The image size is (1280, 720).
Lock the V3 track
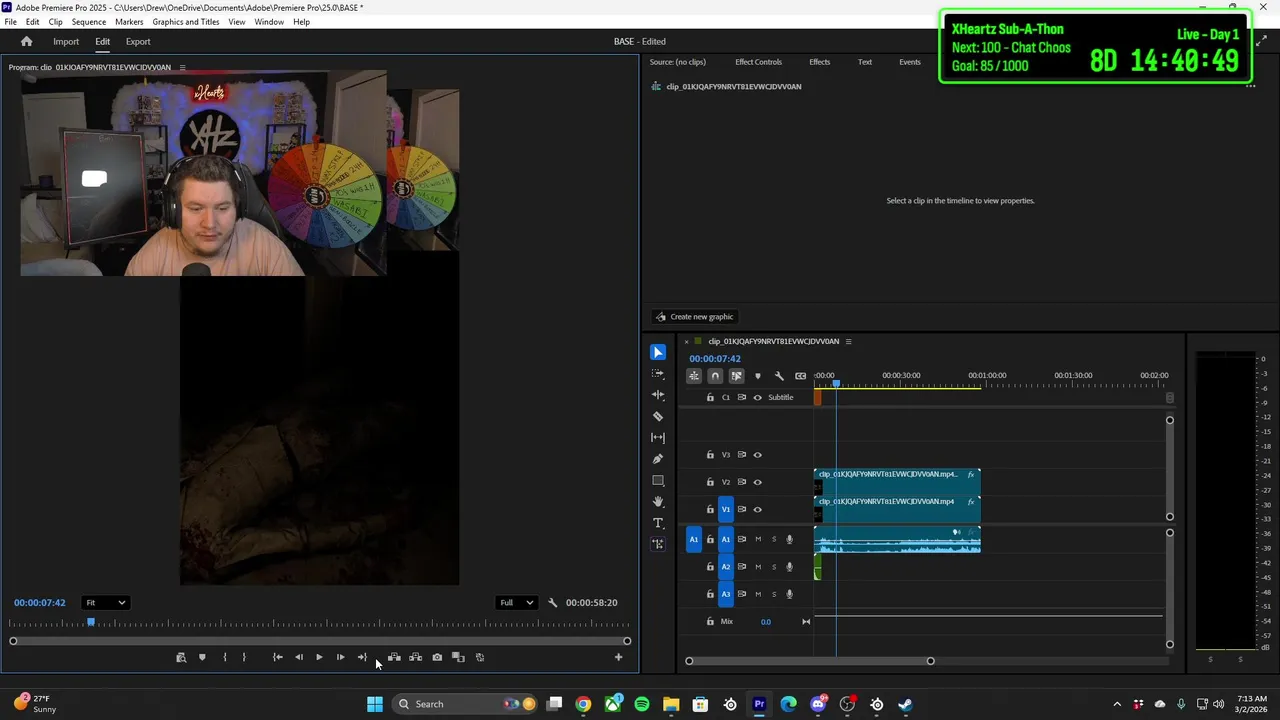(710, 455)
